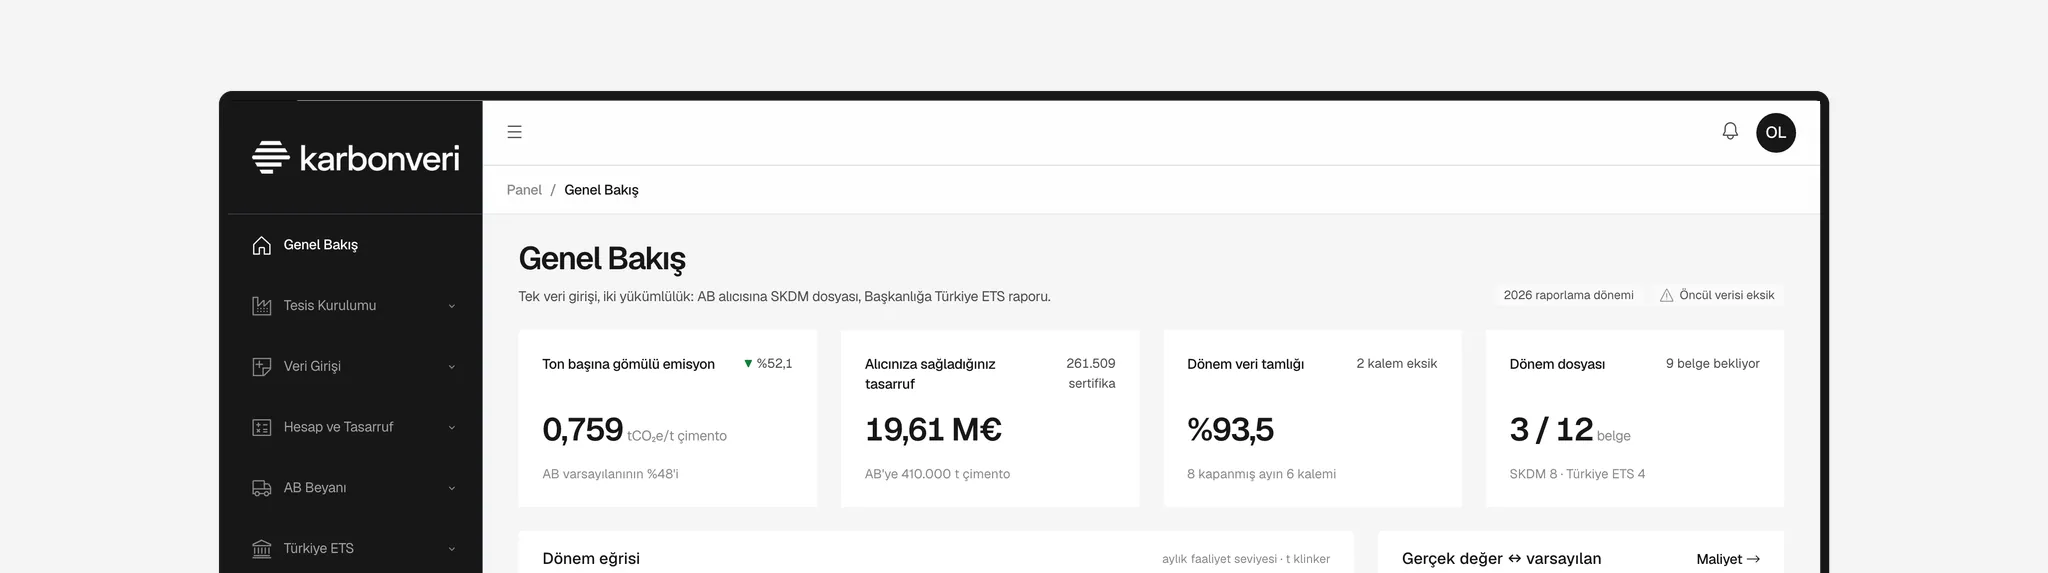Click the 2 kalem eksik label
Viewport: 2048px width, 573px height.
[x=1396, y=364]
